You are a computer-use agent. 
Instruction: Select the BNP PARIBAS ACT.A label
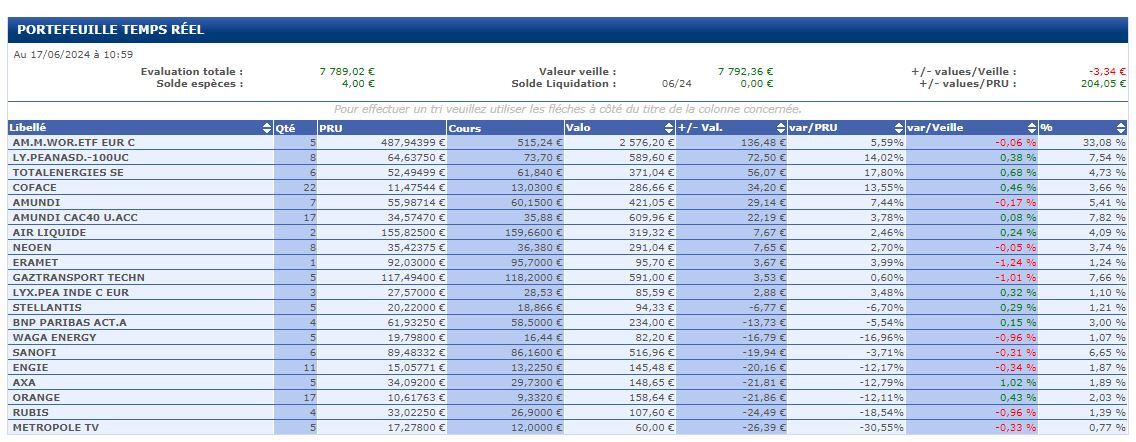coord(69,322)
